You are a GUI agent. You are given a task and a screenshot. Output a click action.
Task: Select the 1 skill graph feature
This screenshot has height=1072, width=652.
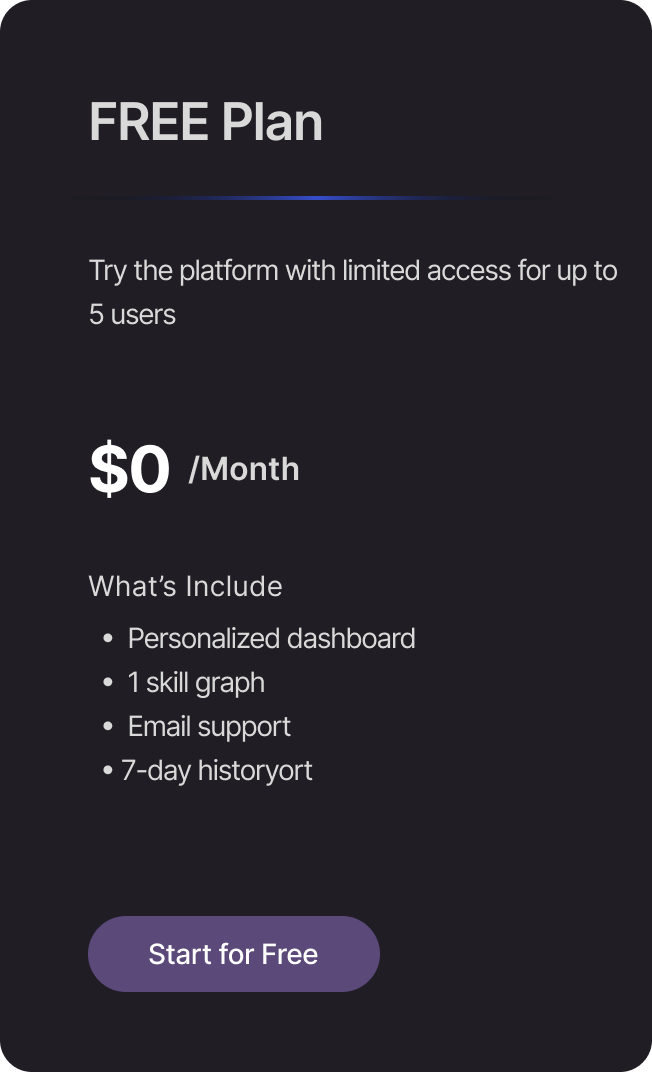(x=196, y=683)
